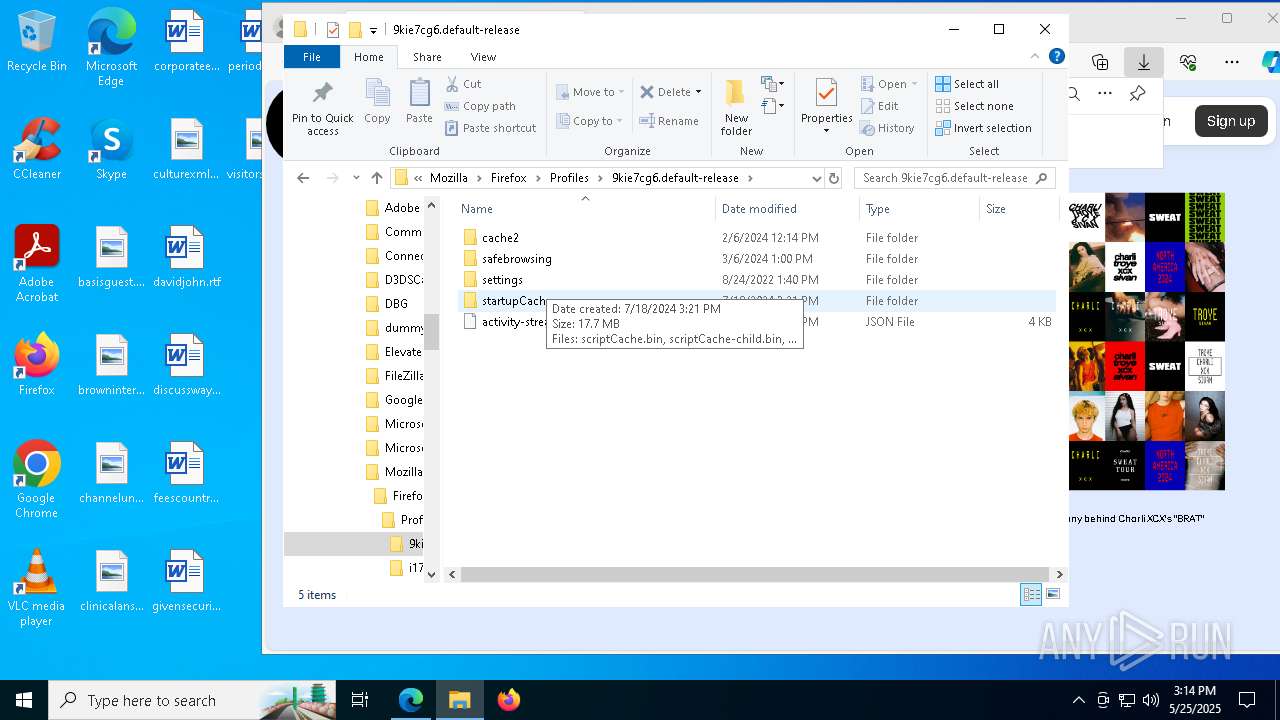Select DBG in the navigation tree
The height and width of the screenshot is (720, 1280).
tap(387, 304)
